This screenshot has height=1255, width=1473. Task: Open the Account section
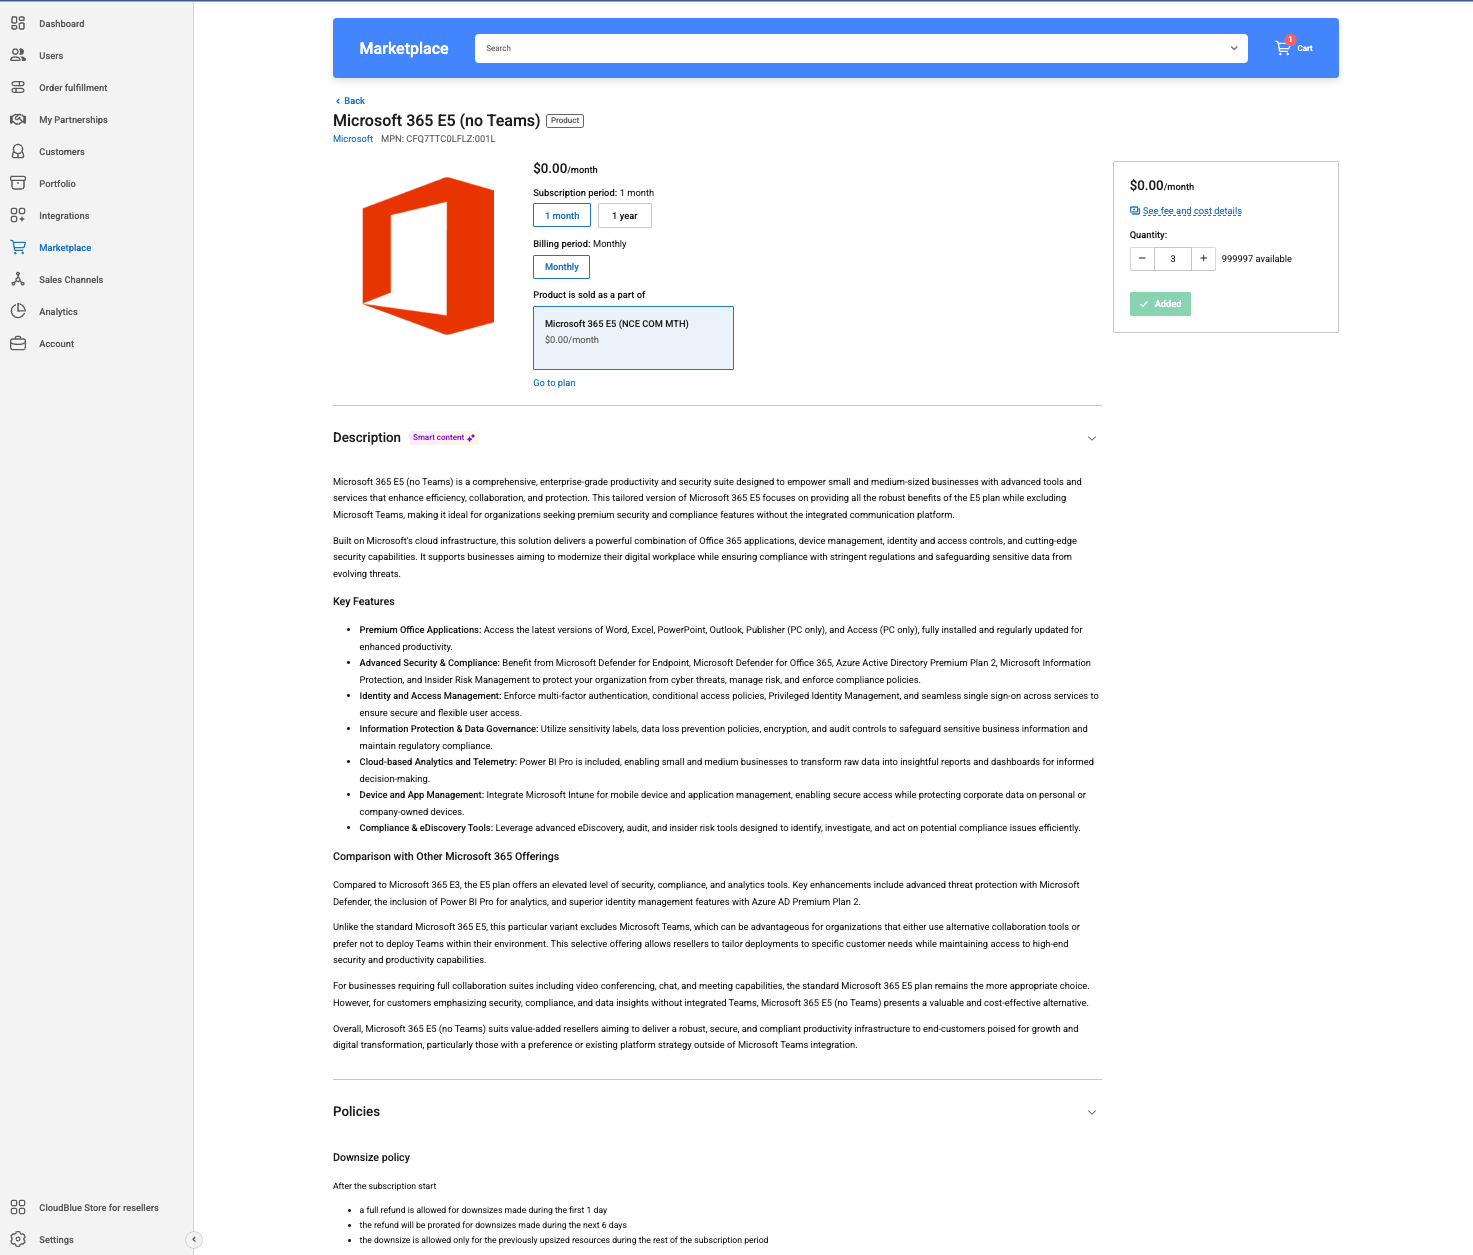click(x=56, y=343)
